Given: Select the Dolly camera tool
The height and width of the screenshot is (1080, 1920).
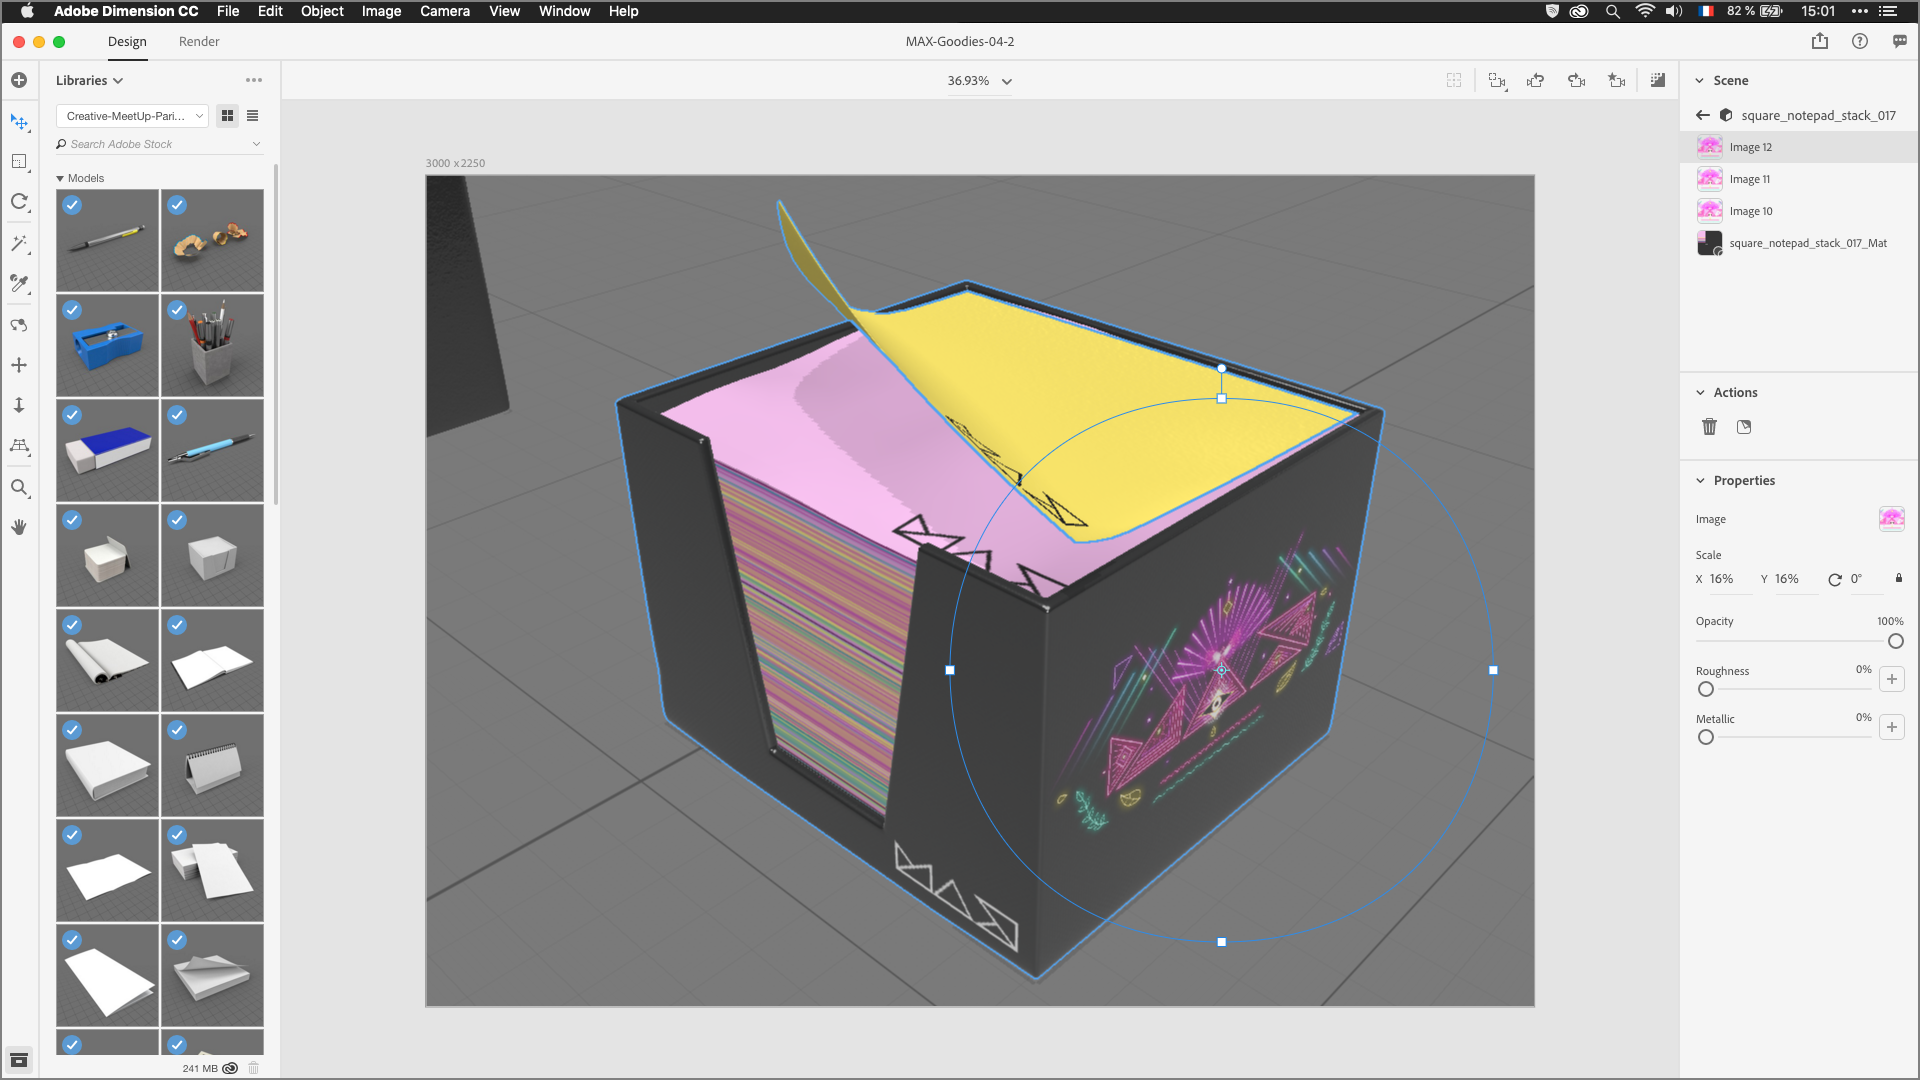Looking at the screenshot, I should (x=19, y=405).
